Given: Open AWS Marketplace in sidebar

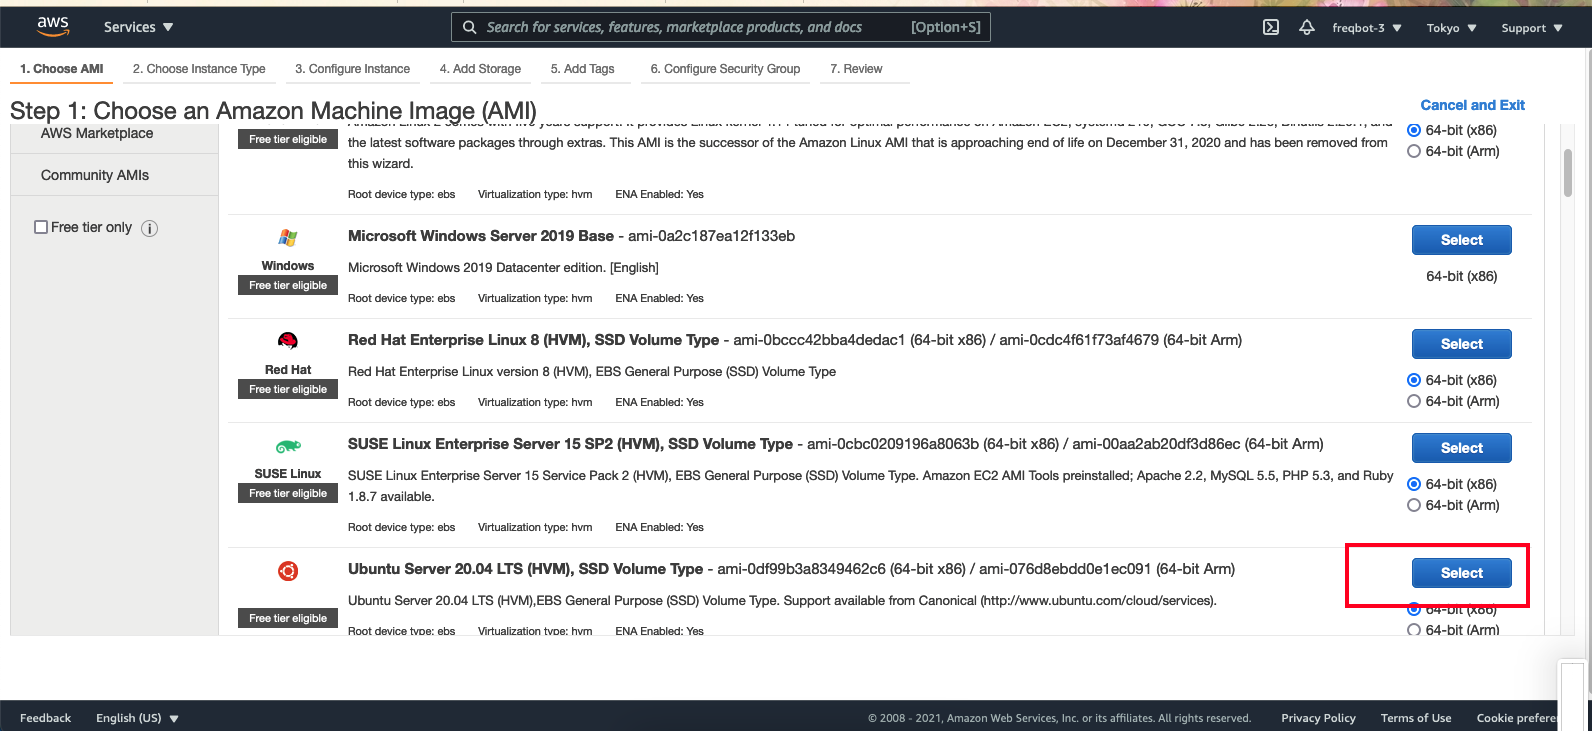Looking at the screenshot, I should [97, 133].
